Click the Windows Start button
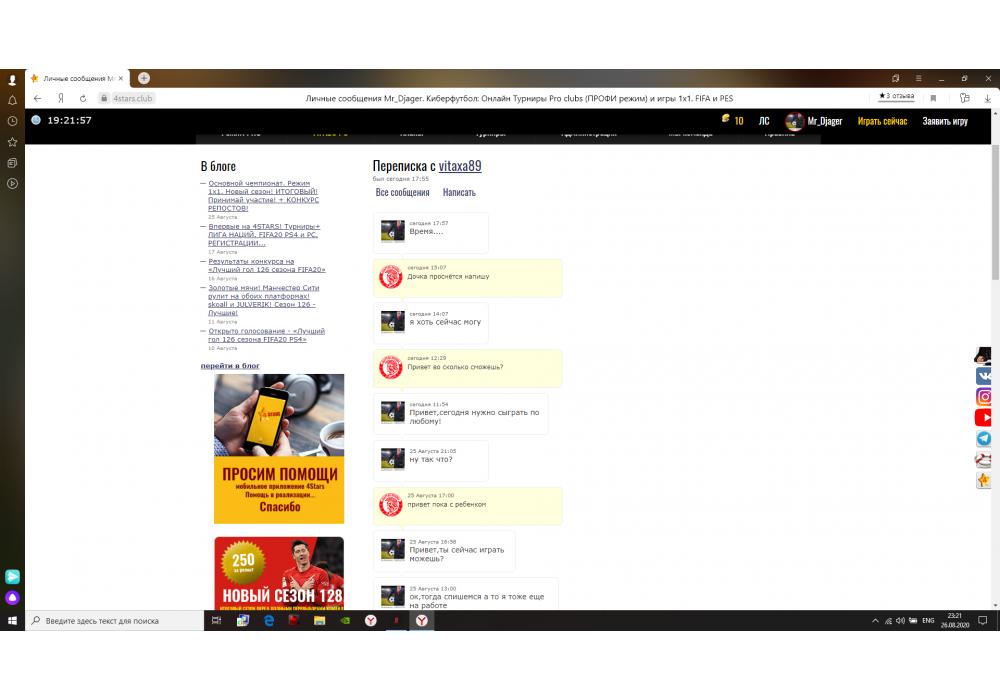The width and height of the screenshot is (1000, 700). 12,620
